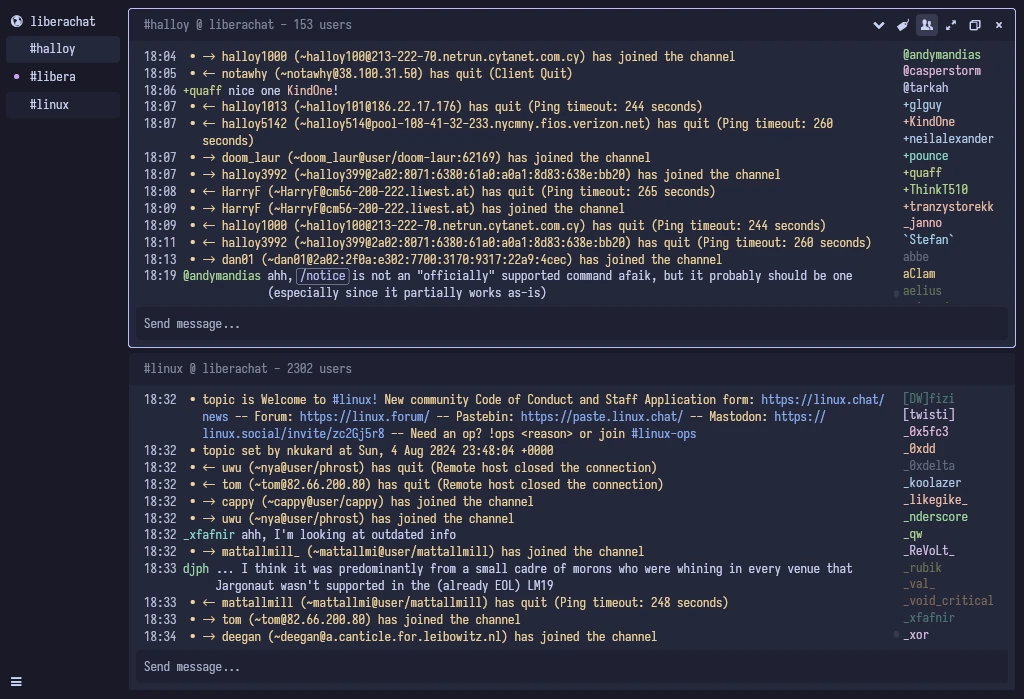1024x699 pixels.
Task: Maximize the #halloy pane with arrows icon
Action: [x=951, y=25]
